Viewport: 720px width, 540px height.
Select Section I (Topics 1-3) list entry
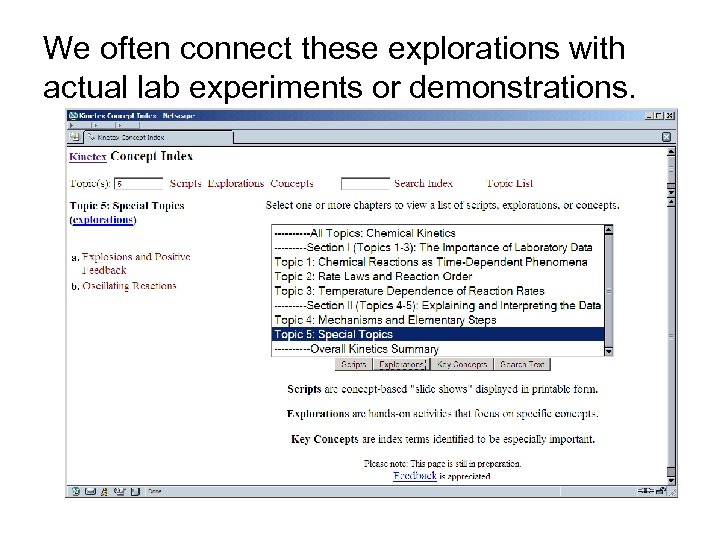tap(438, 248)
